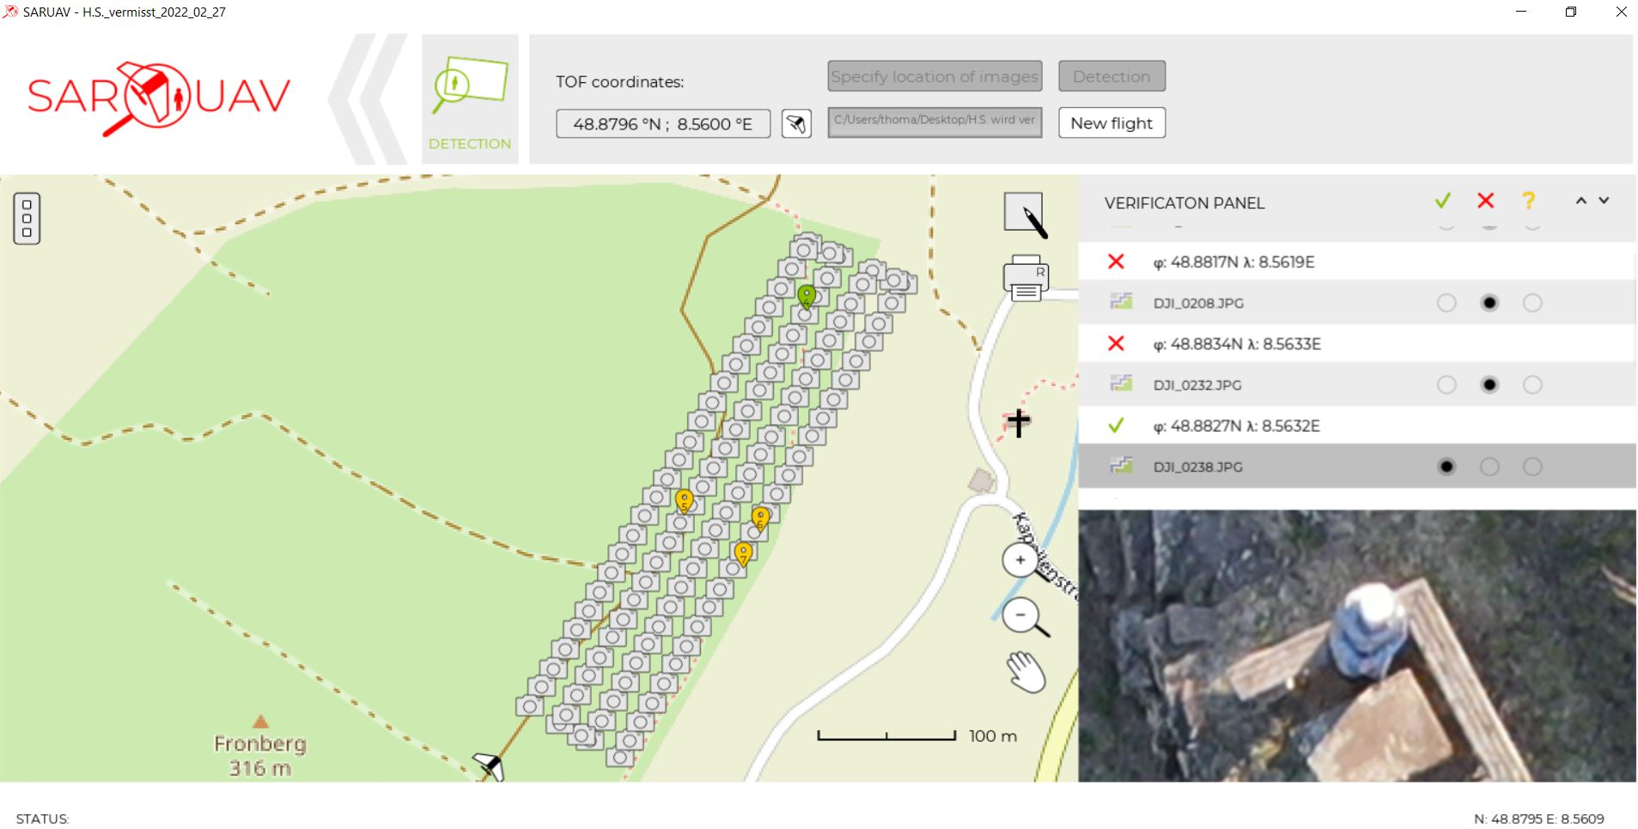Click the print report icon
1638x829 pixels.
(1026, 279)
